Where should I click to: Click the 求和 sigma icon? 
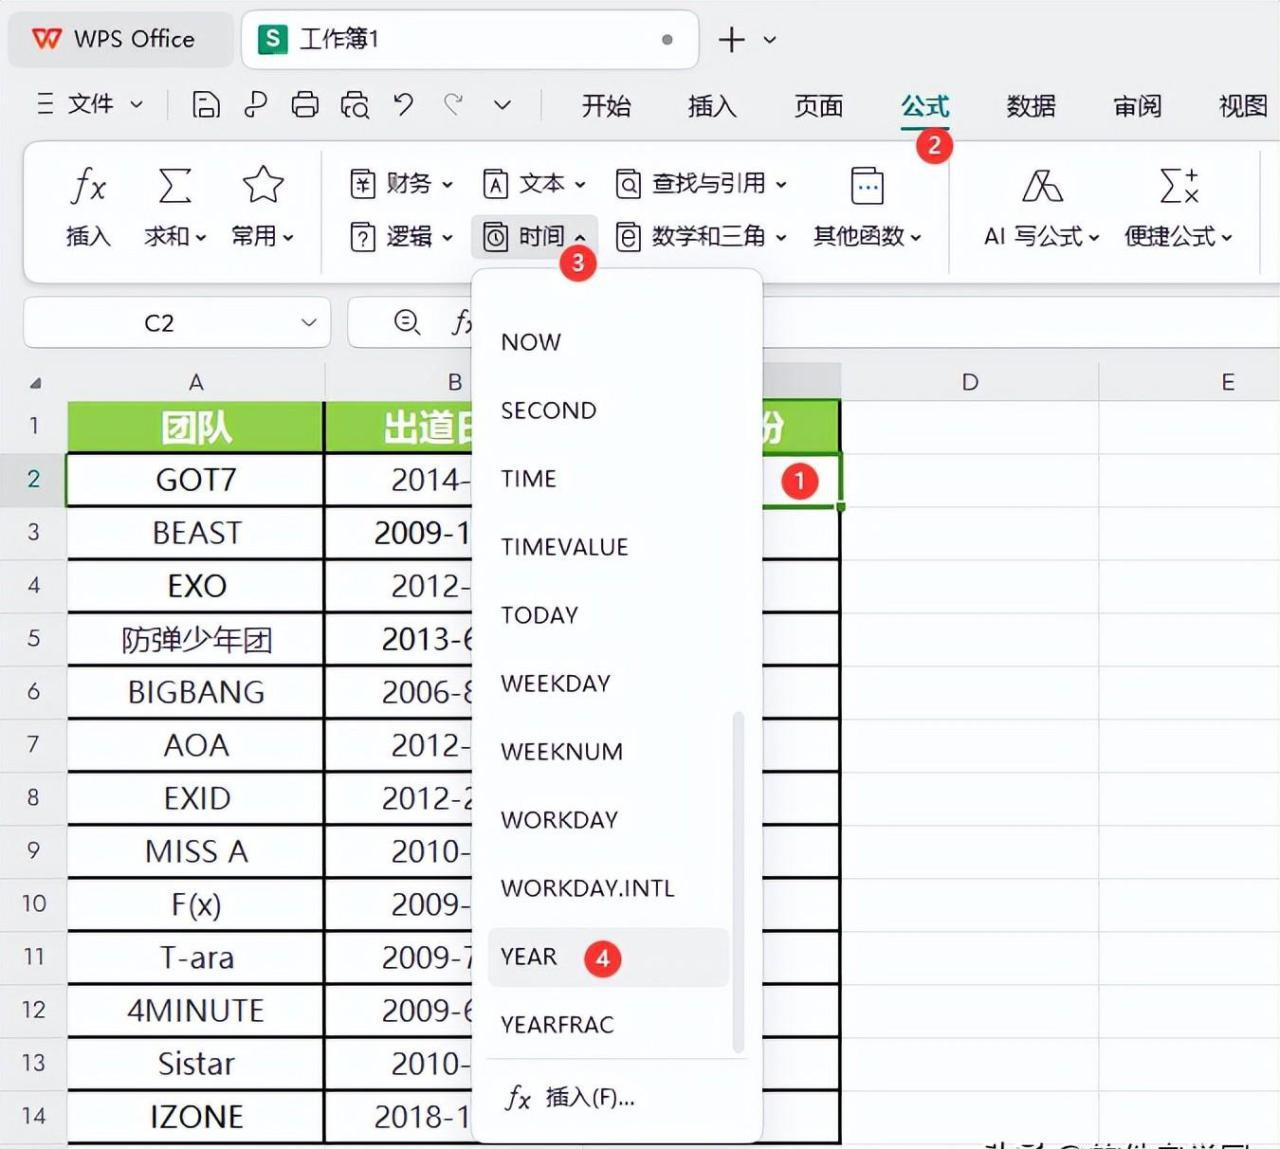tap(174, 186)
